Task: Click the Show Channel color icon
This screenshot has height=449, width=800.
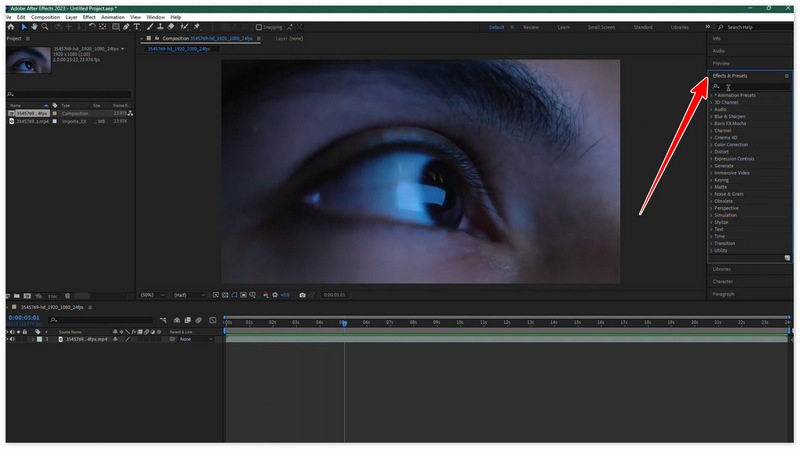Action: [265, 295]
